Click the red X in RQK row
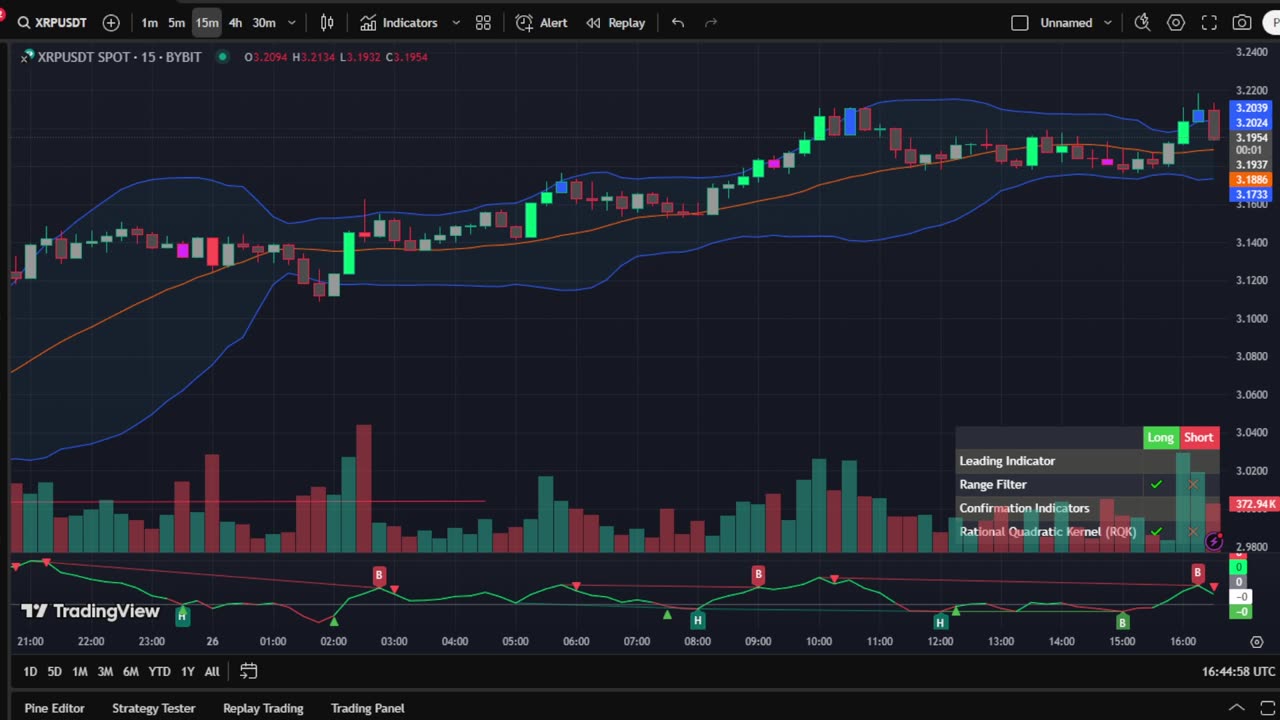This screenshot has width=1280, height=720. click(1192, 531)
